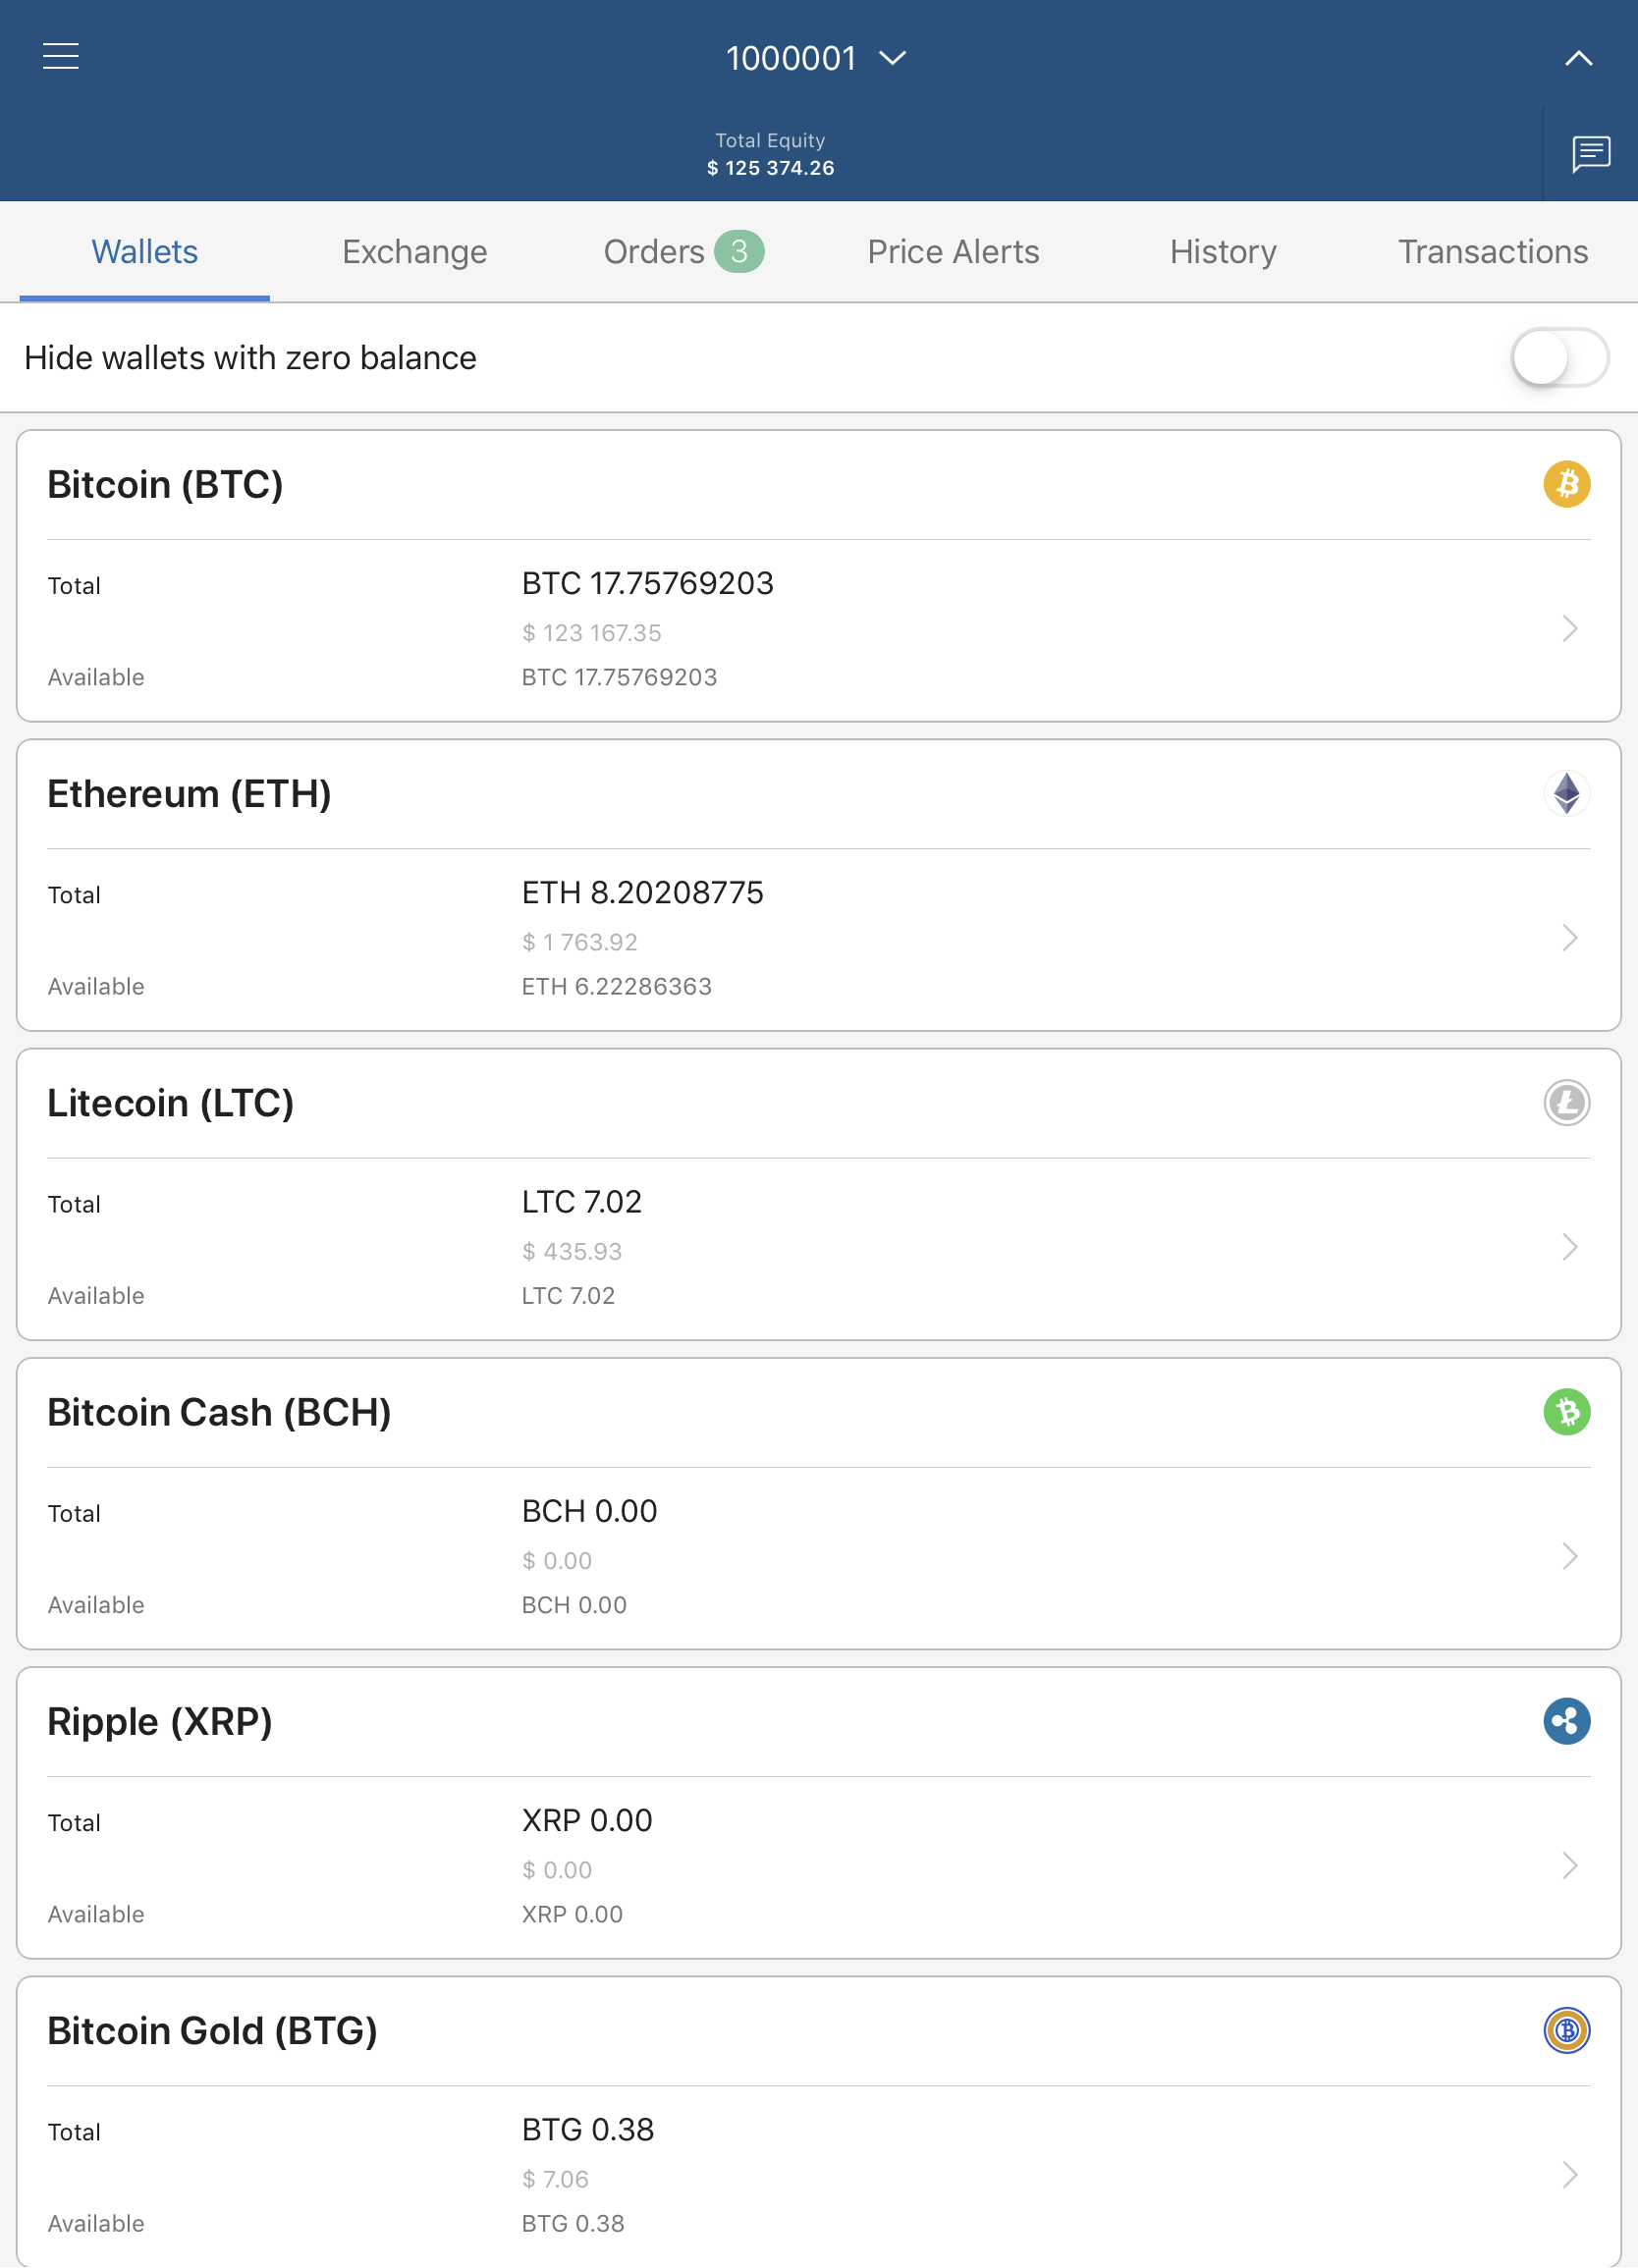1638x2268 pixels.
Task: Click the $ 7.06 Bitcoin Gold value
Action: coord(555,2178)
